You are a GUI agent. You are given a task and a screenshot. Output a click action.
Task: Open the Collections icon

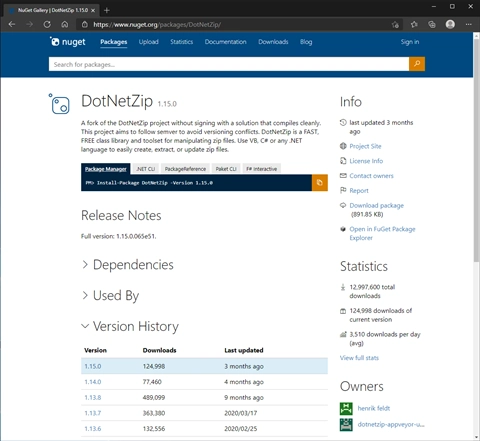point(432,24)
